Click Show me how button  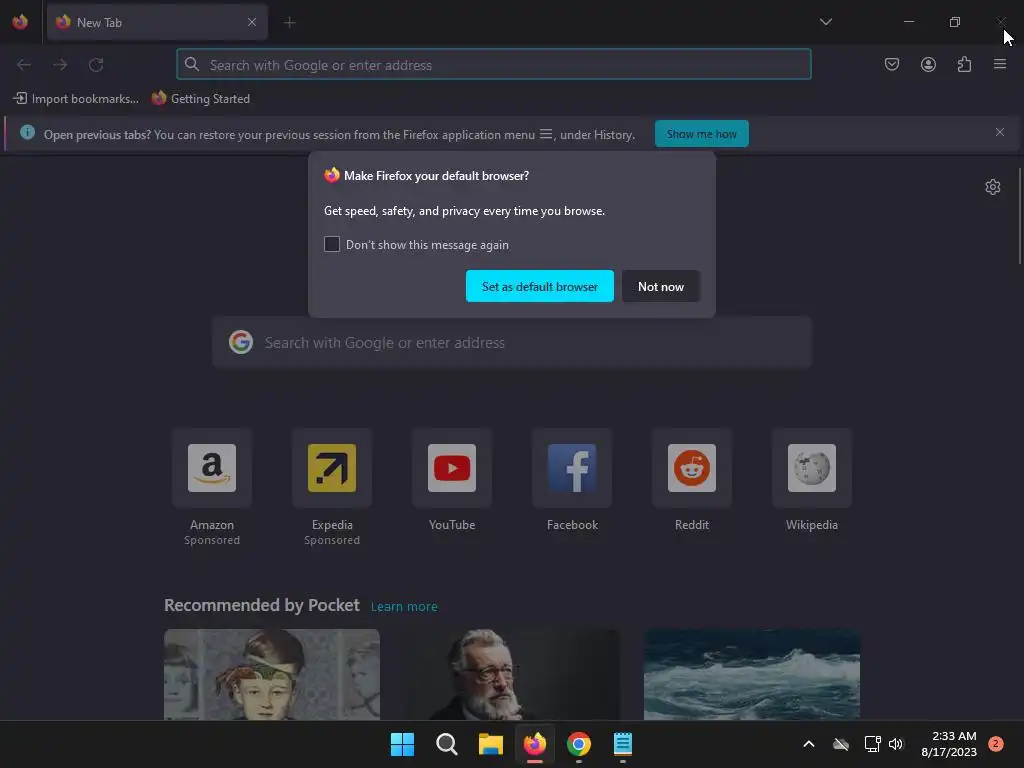click(x=701, y=134)
